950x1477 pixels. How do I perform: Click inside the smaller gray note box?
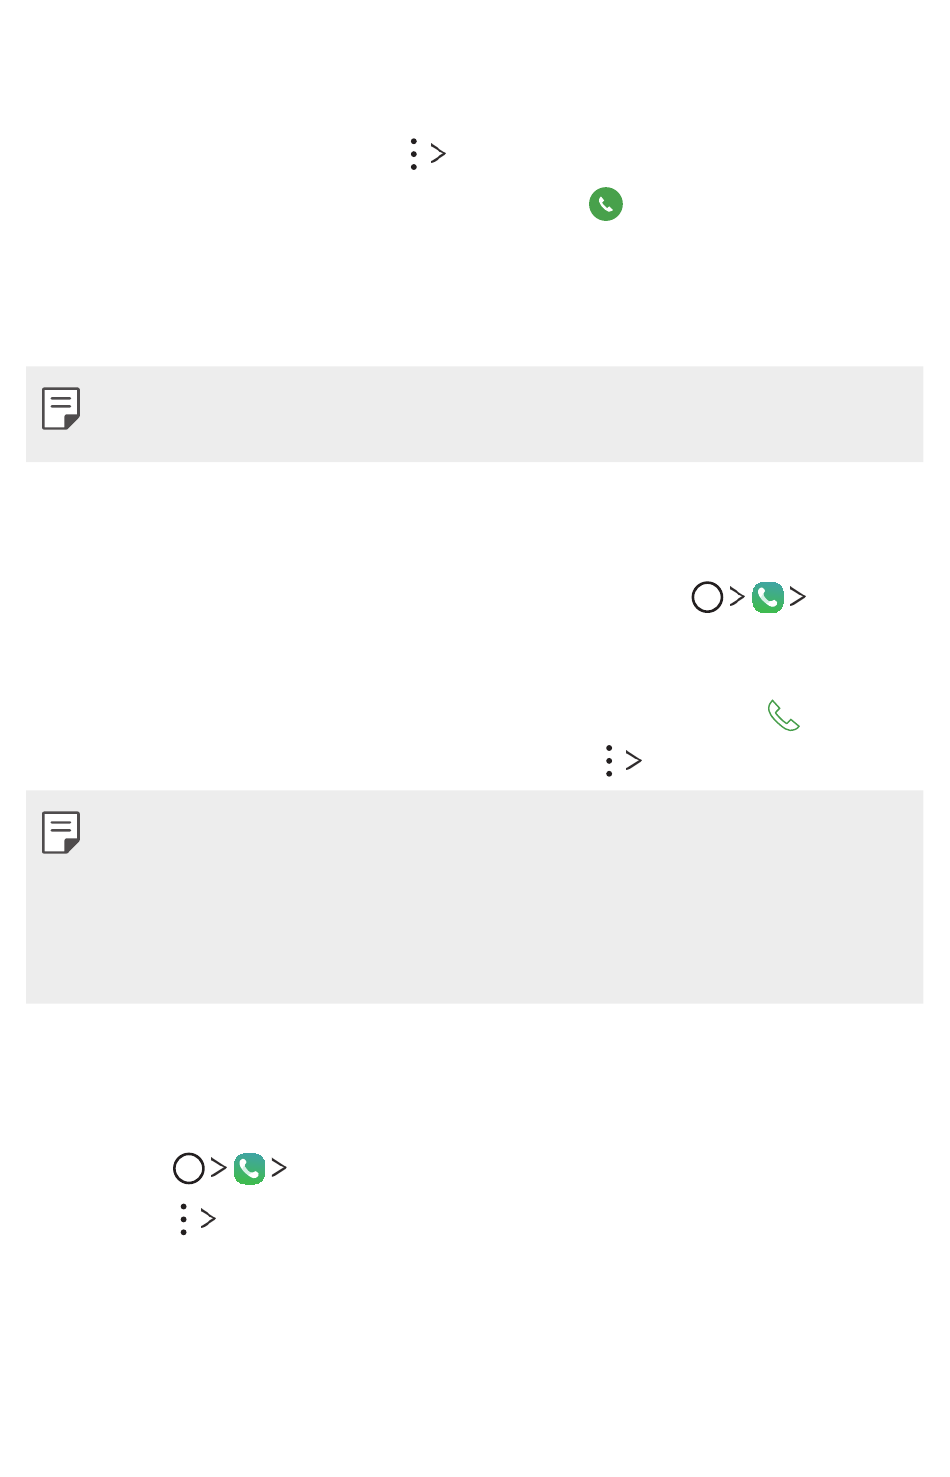point(474,414)
